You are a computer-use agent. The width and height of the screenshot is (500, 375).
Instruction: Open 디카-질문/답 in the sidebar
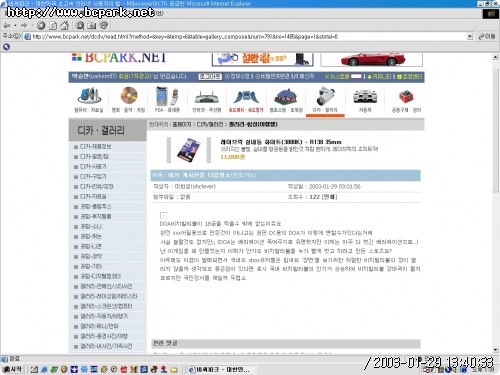pyautogui.click(x=94, y=157)
